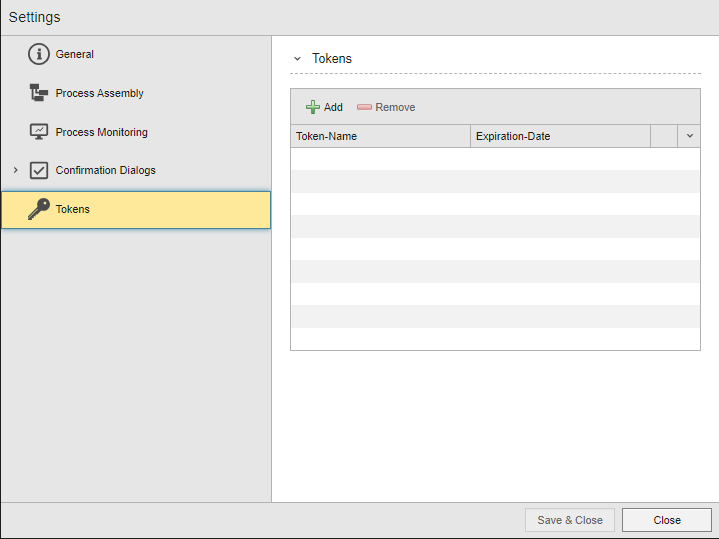
Task: Click the General info circle icon
Action: point(39,55)
